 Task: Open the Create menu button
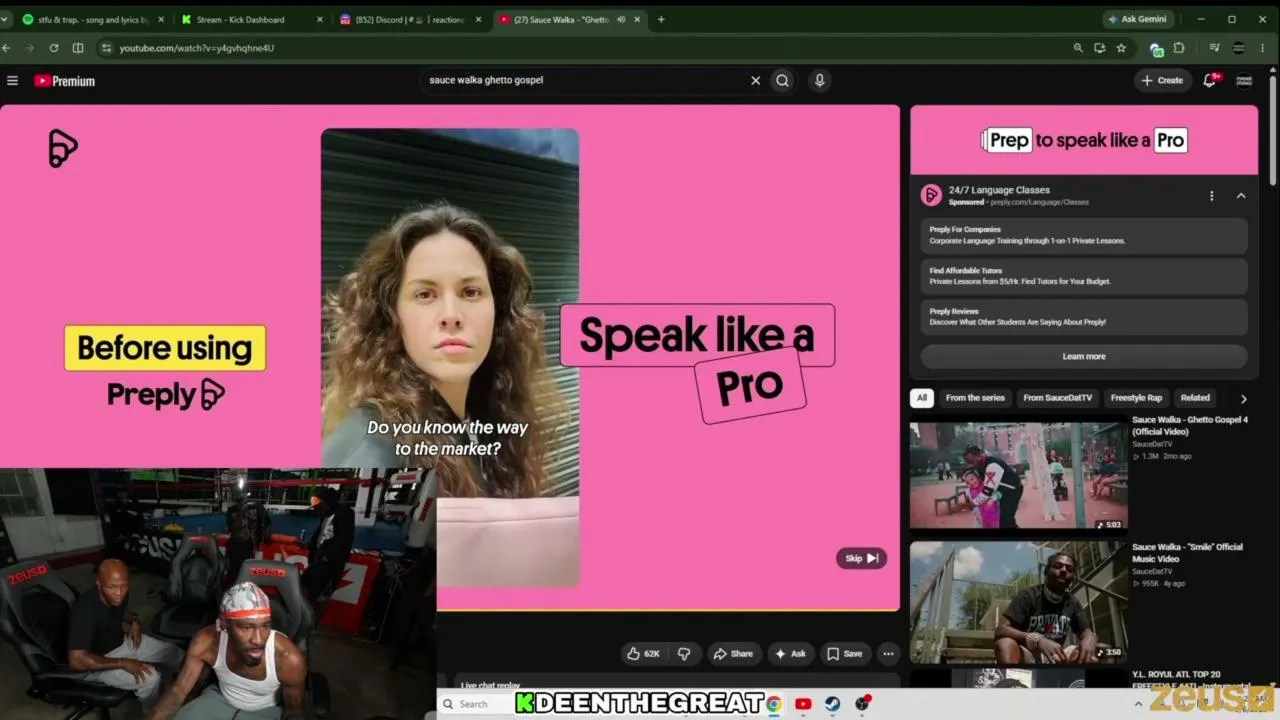click(1162, 80)
